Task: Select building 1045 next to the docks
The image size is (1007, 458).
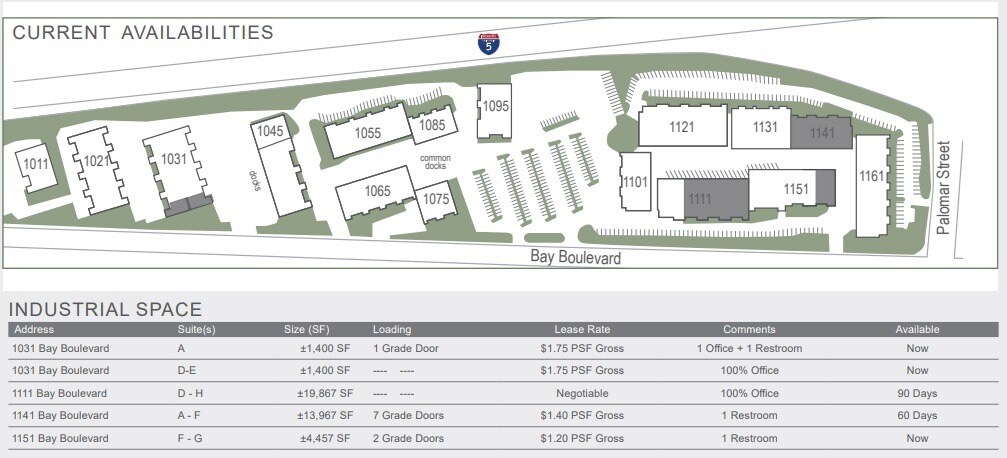Action: coord(270,132)
